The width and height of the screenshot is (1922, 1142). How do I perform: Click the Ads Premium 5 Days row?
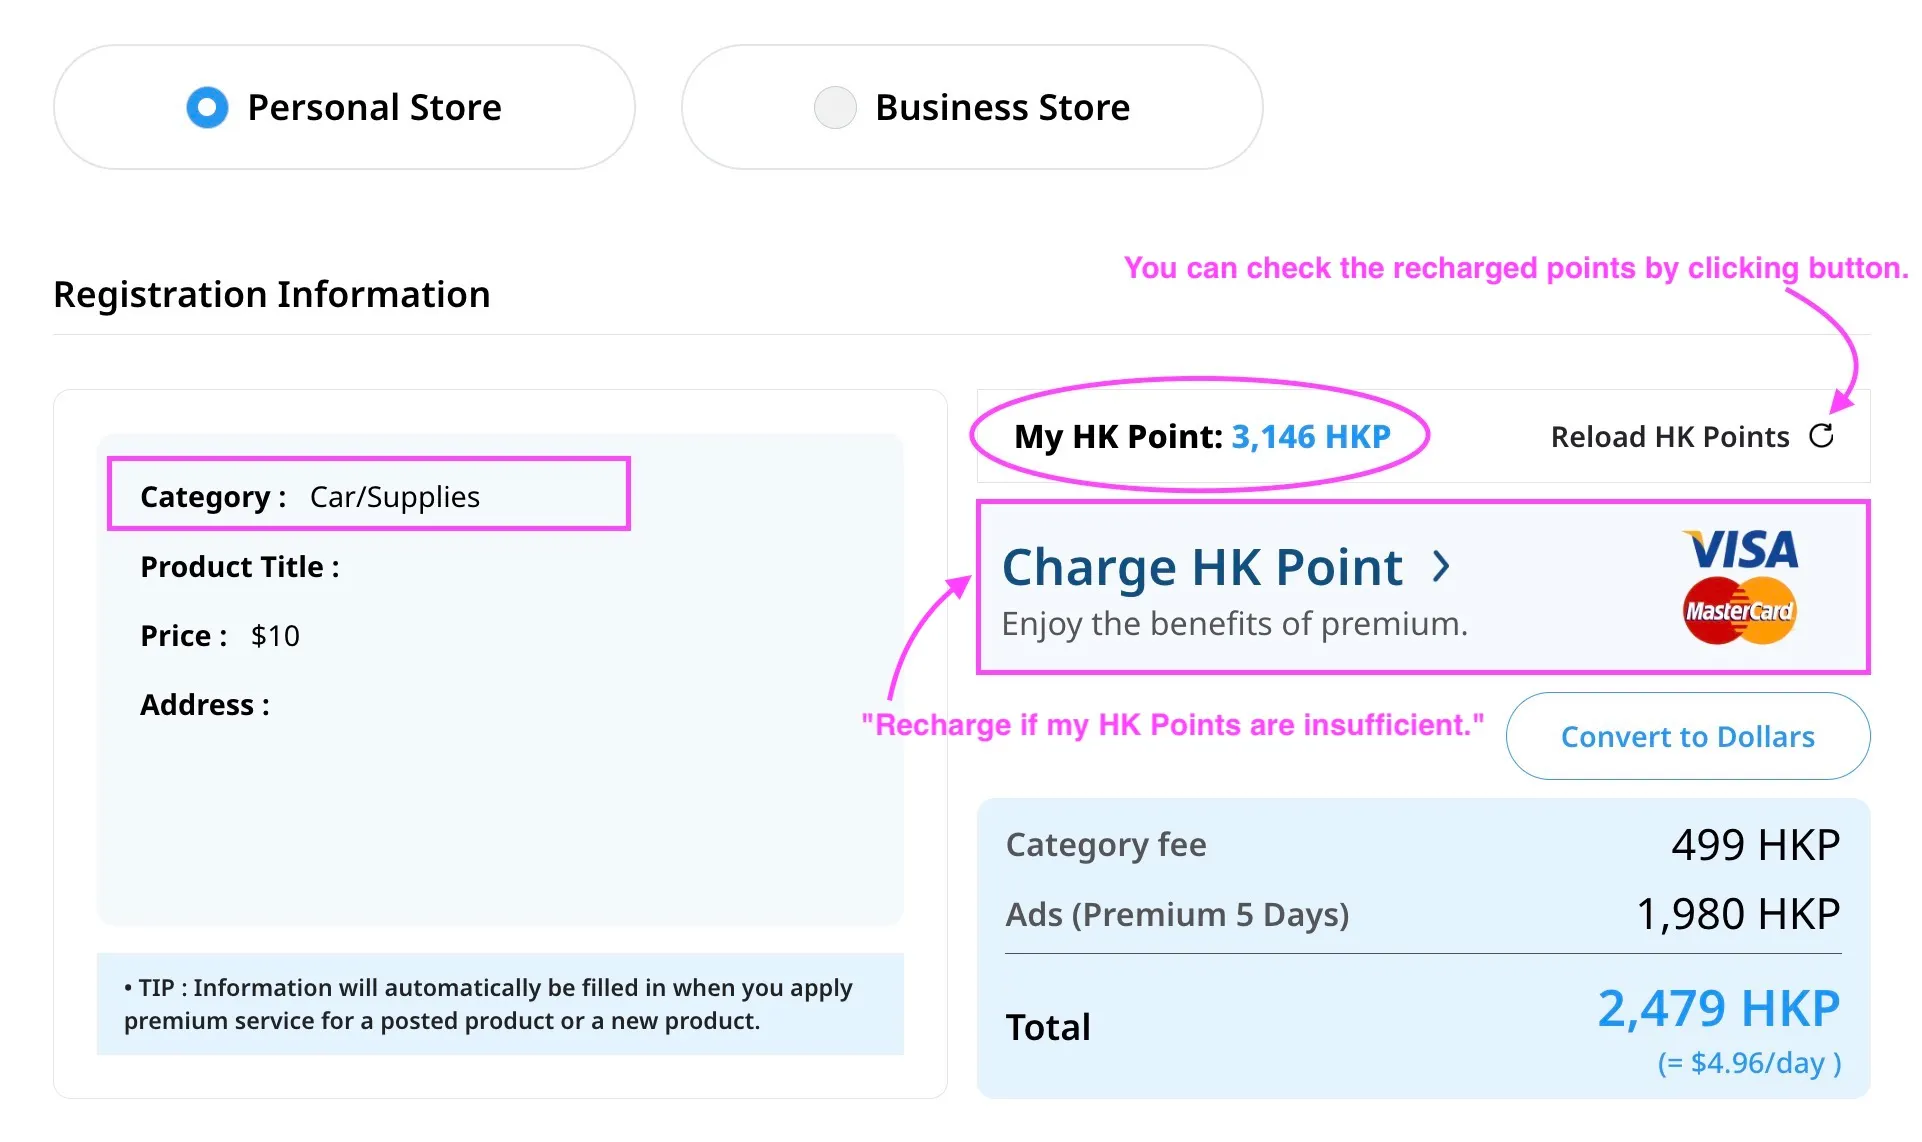click(x=1422, y=914)
